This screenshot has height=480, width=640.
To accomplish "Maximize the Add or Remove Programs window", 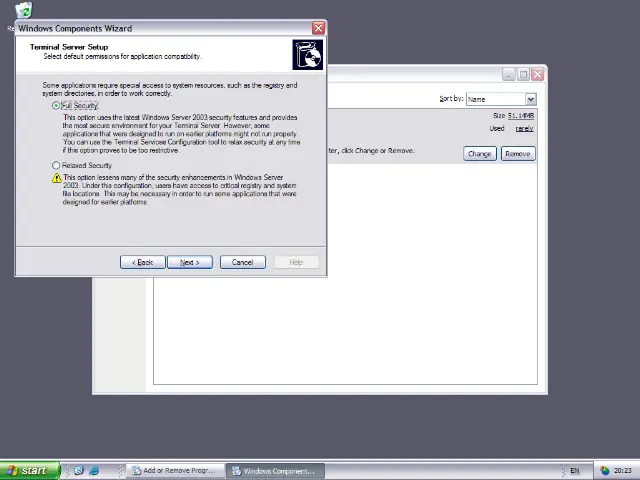I will [523, 74].
